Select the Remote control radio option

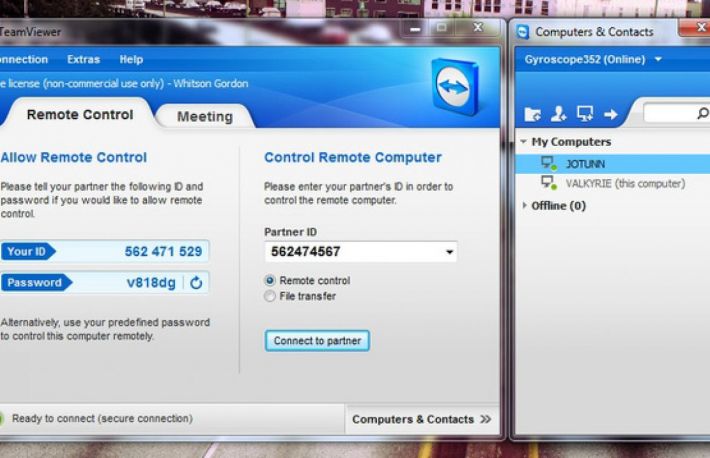coord(270,281)
